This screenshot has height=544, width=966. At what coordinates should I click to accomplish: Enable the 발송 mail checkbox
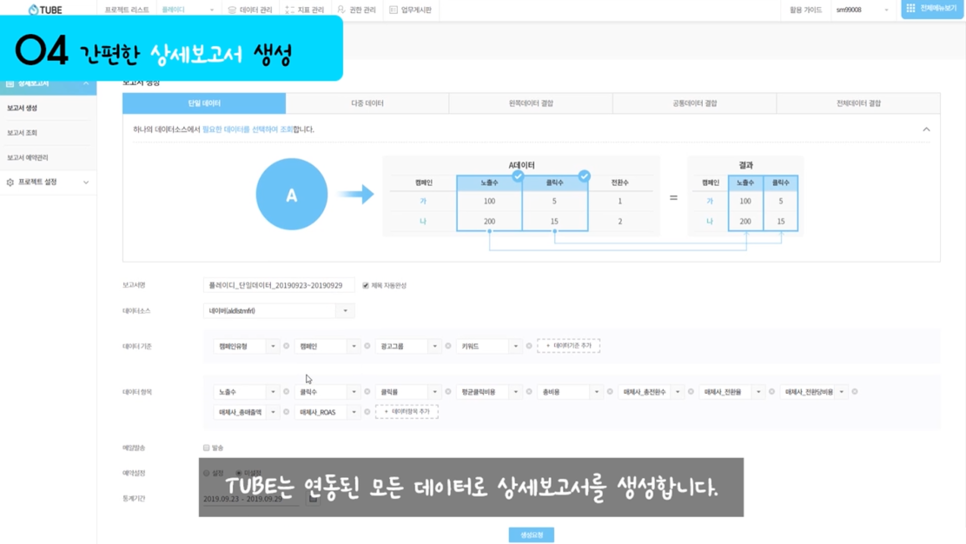click(x=206, y=448)
